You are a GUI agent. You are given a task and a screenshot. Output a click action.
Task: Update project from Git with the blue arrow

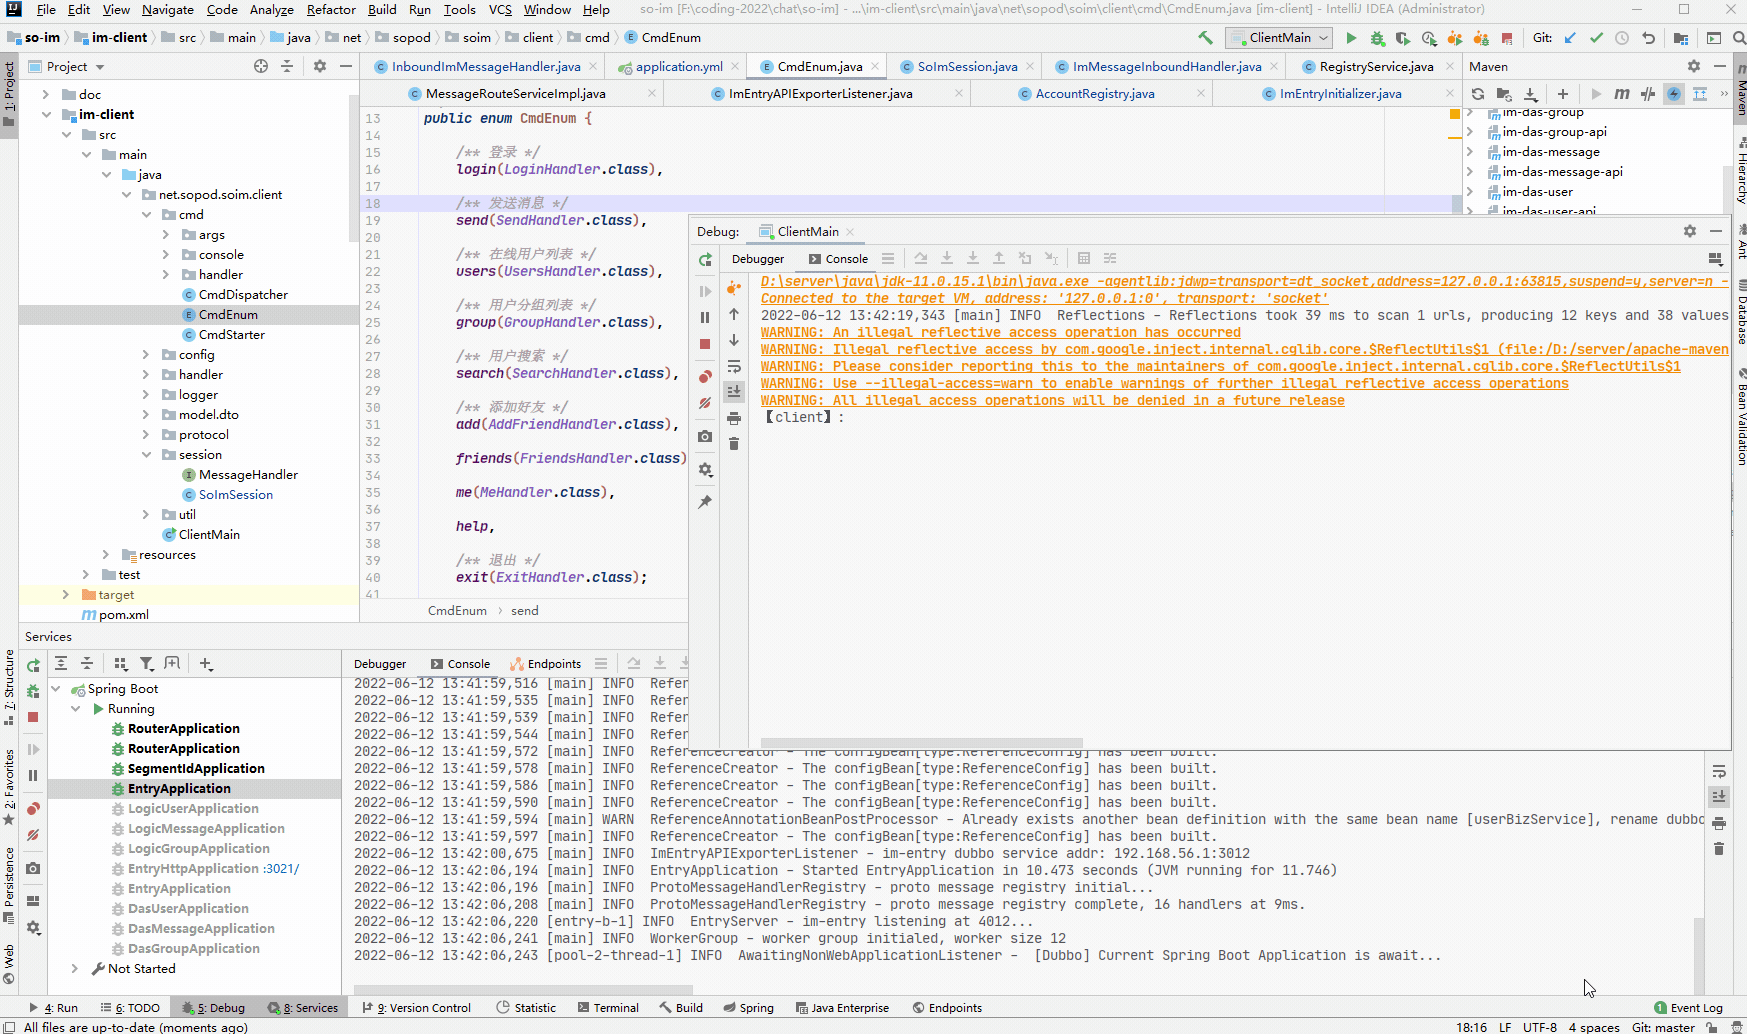click(1570, 38)
